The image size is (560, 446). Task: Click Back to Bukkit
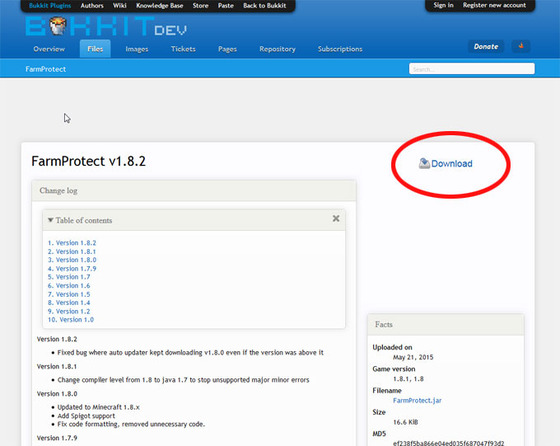coord(265,5)
